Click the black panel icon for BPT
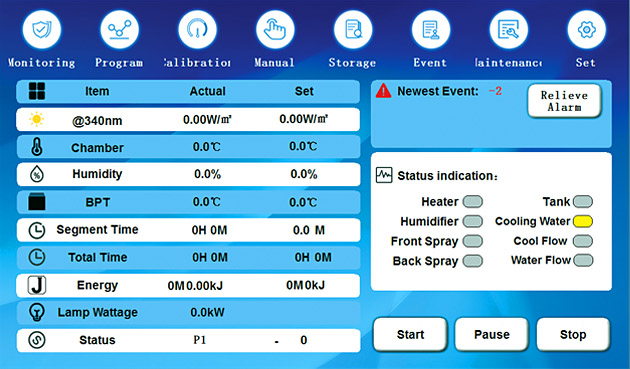Screen dimensions: 630x369 [x=37, y=202]
